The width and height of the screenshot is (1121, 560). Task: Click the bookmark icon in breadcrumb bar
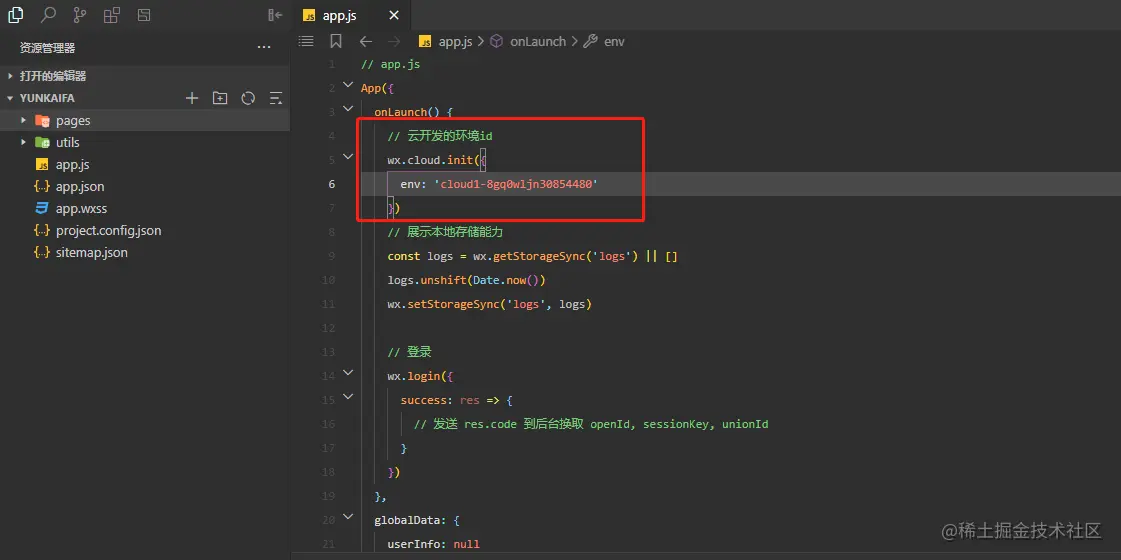(x=336, y=41)
